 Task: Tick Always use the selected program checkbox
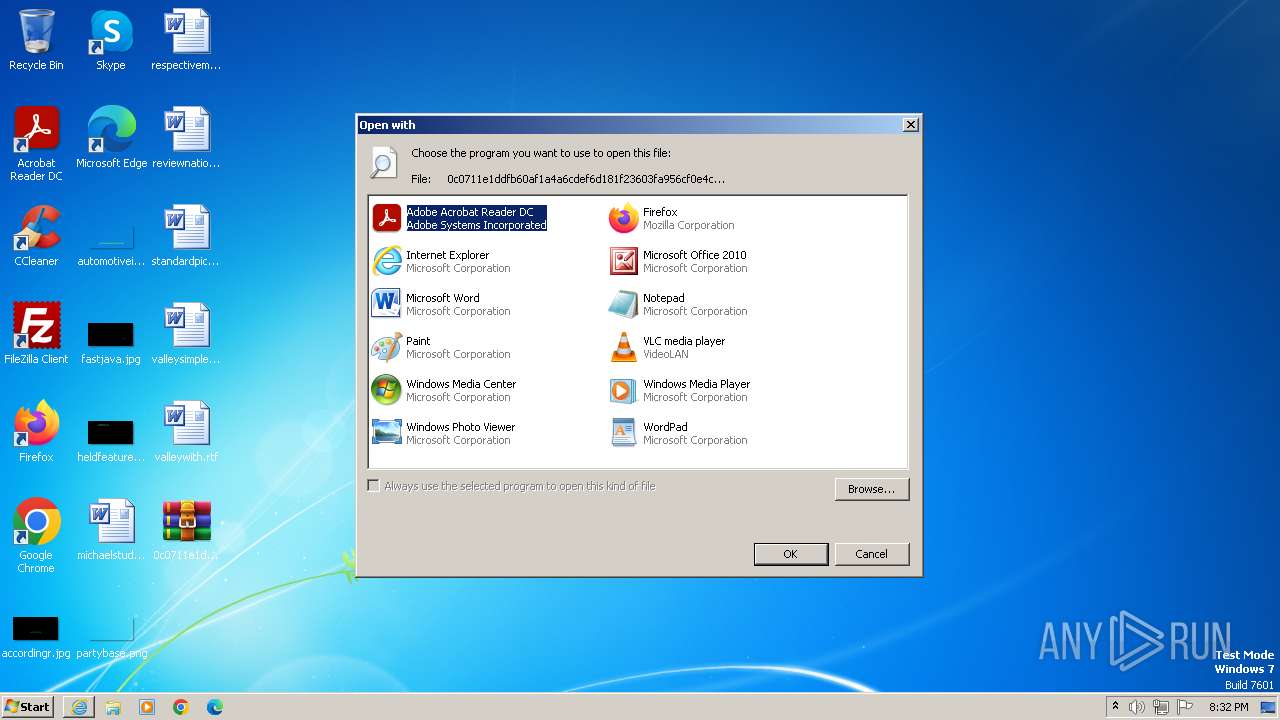374,486
